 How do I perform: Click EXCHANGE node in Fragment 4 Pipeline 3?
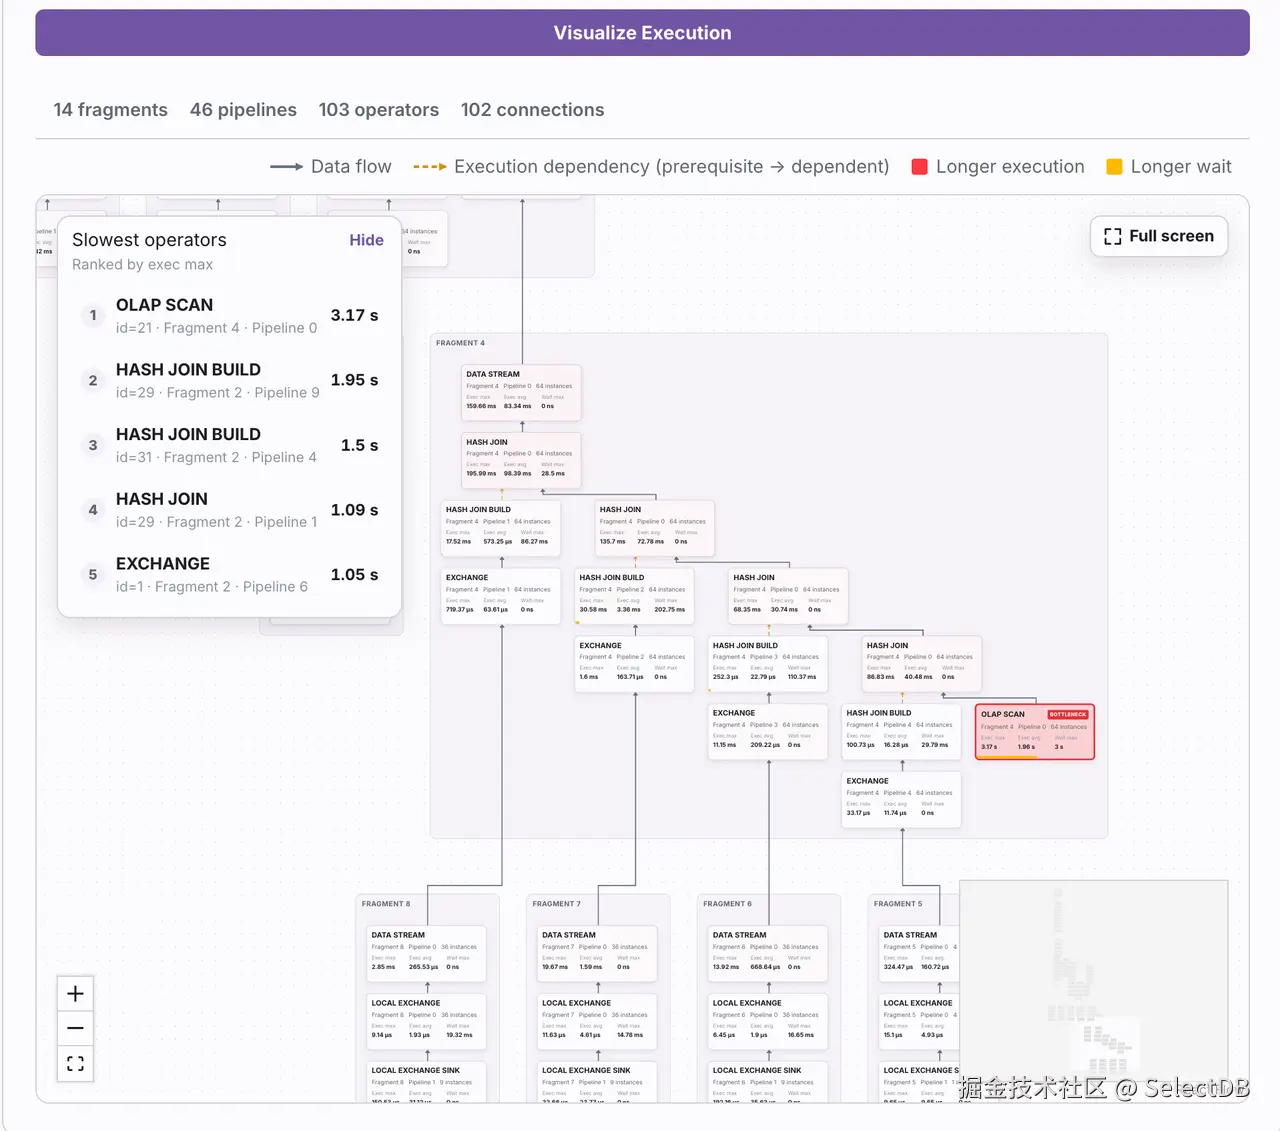tap(768, 731)
